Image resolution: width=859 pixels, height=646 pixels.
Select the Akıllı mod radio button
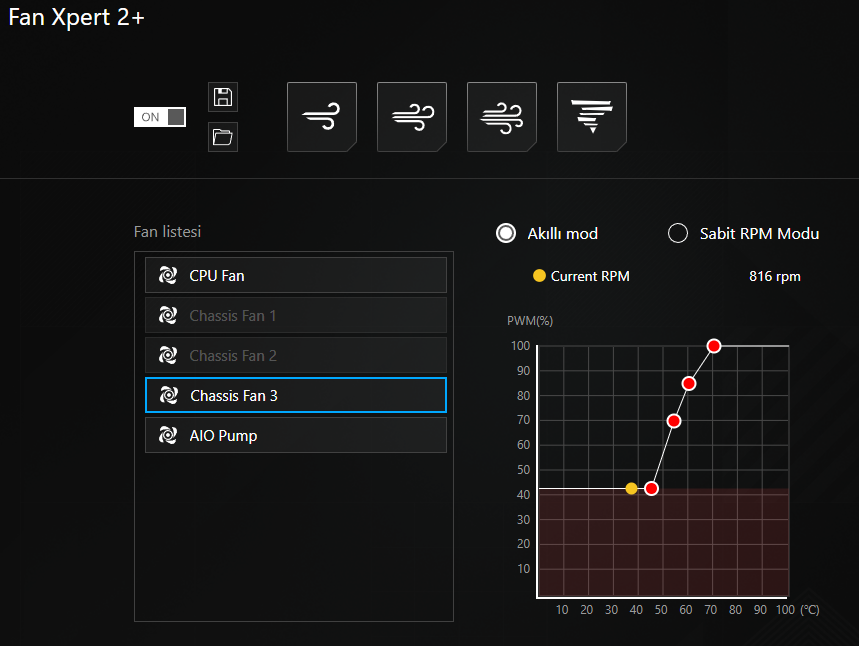coord(506,233)
